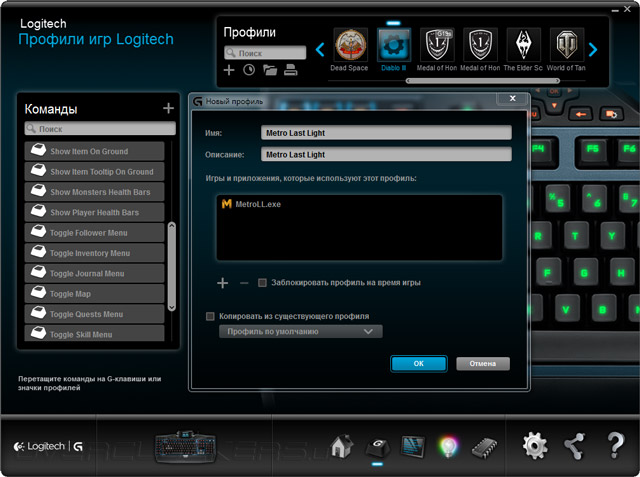Click commands list scroll up arrow
This screenshot has width=640, height=477.
[172, 225]
